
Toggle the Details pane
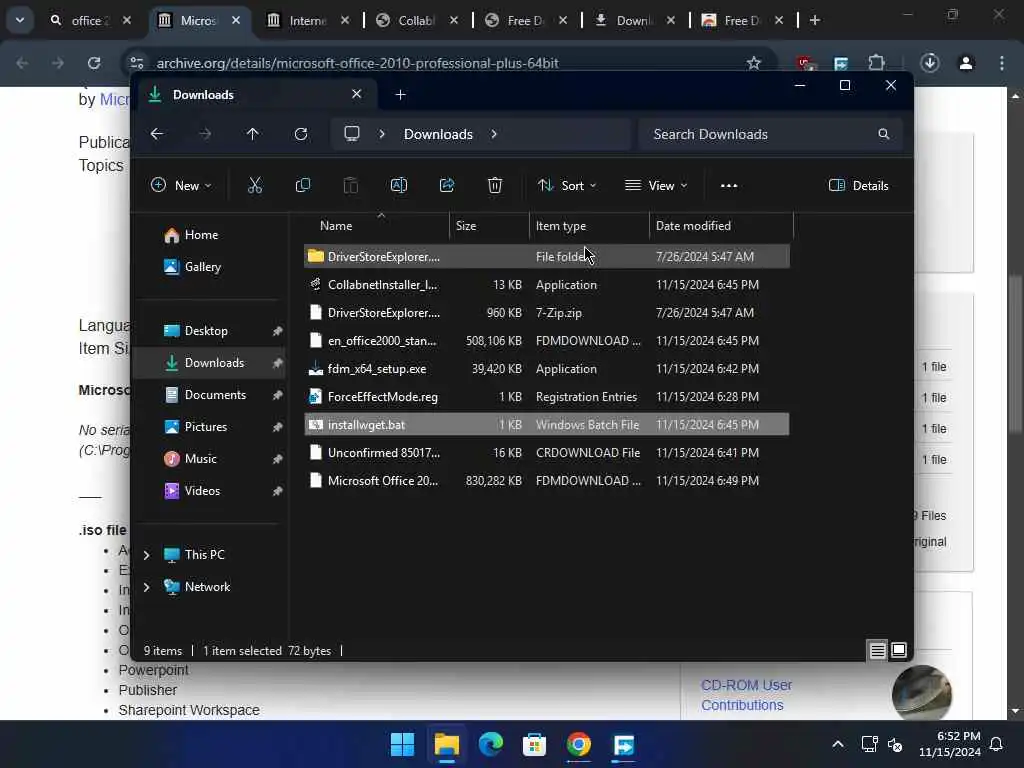pyautogui.click(x=858, y=185)
